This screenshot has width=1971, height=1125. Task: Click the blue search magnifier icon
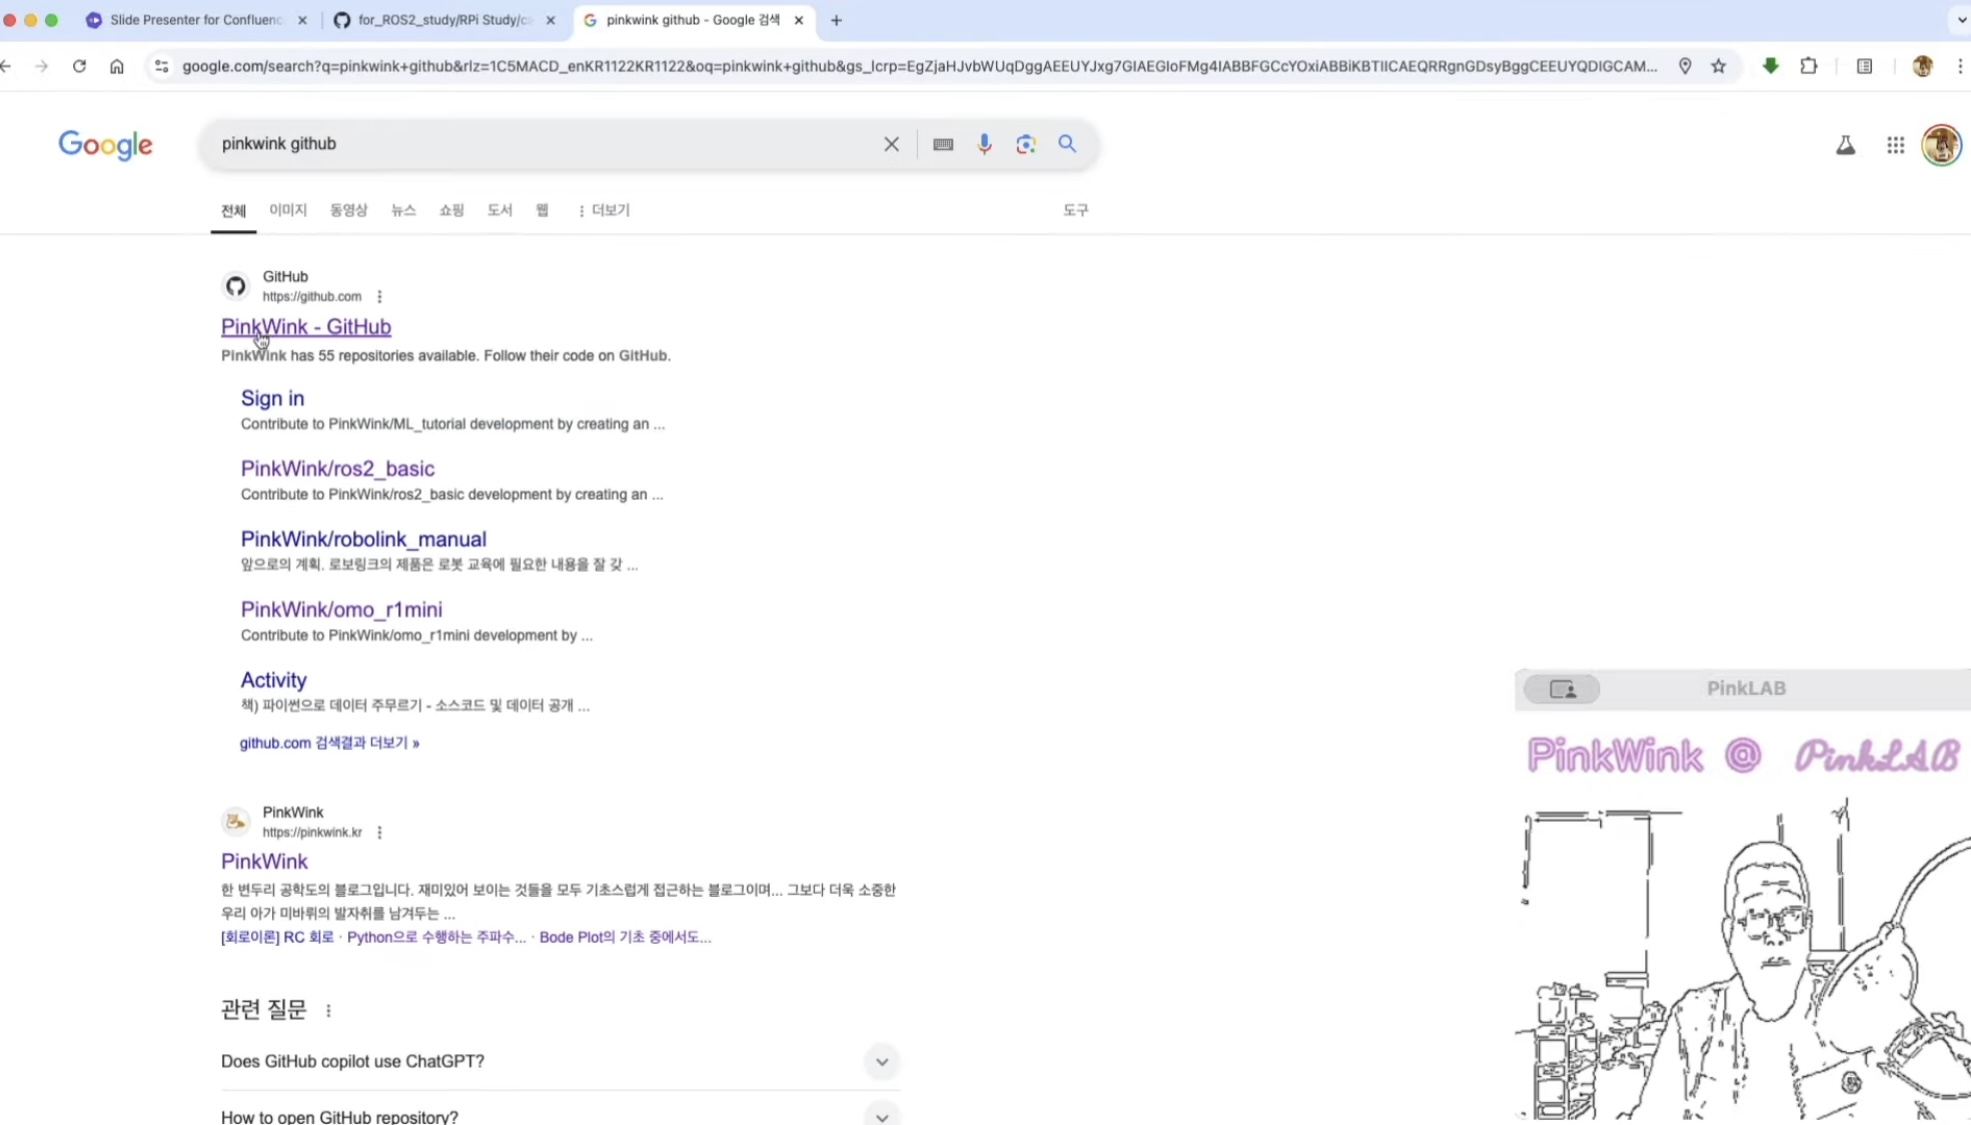(1067, 144)
